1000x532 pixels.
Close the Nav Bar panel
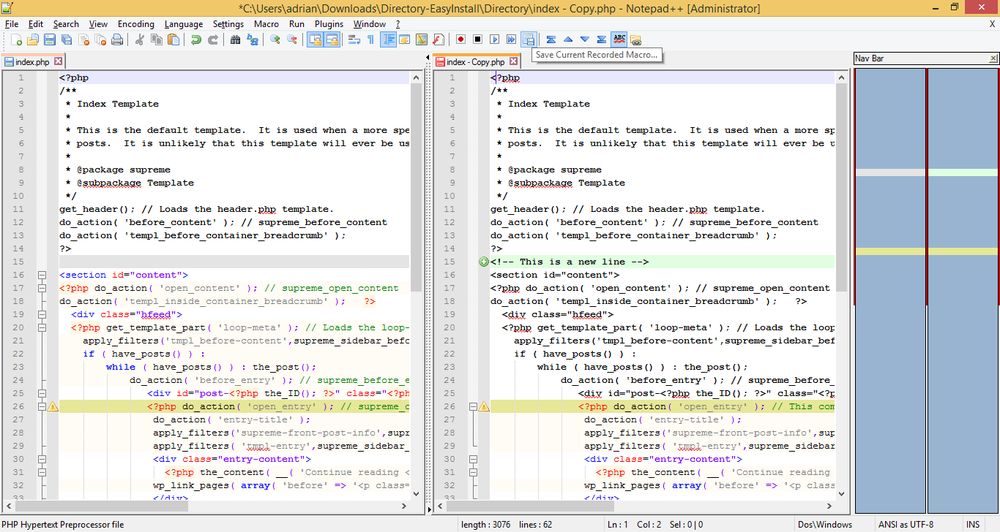993,58
